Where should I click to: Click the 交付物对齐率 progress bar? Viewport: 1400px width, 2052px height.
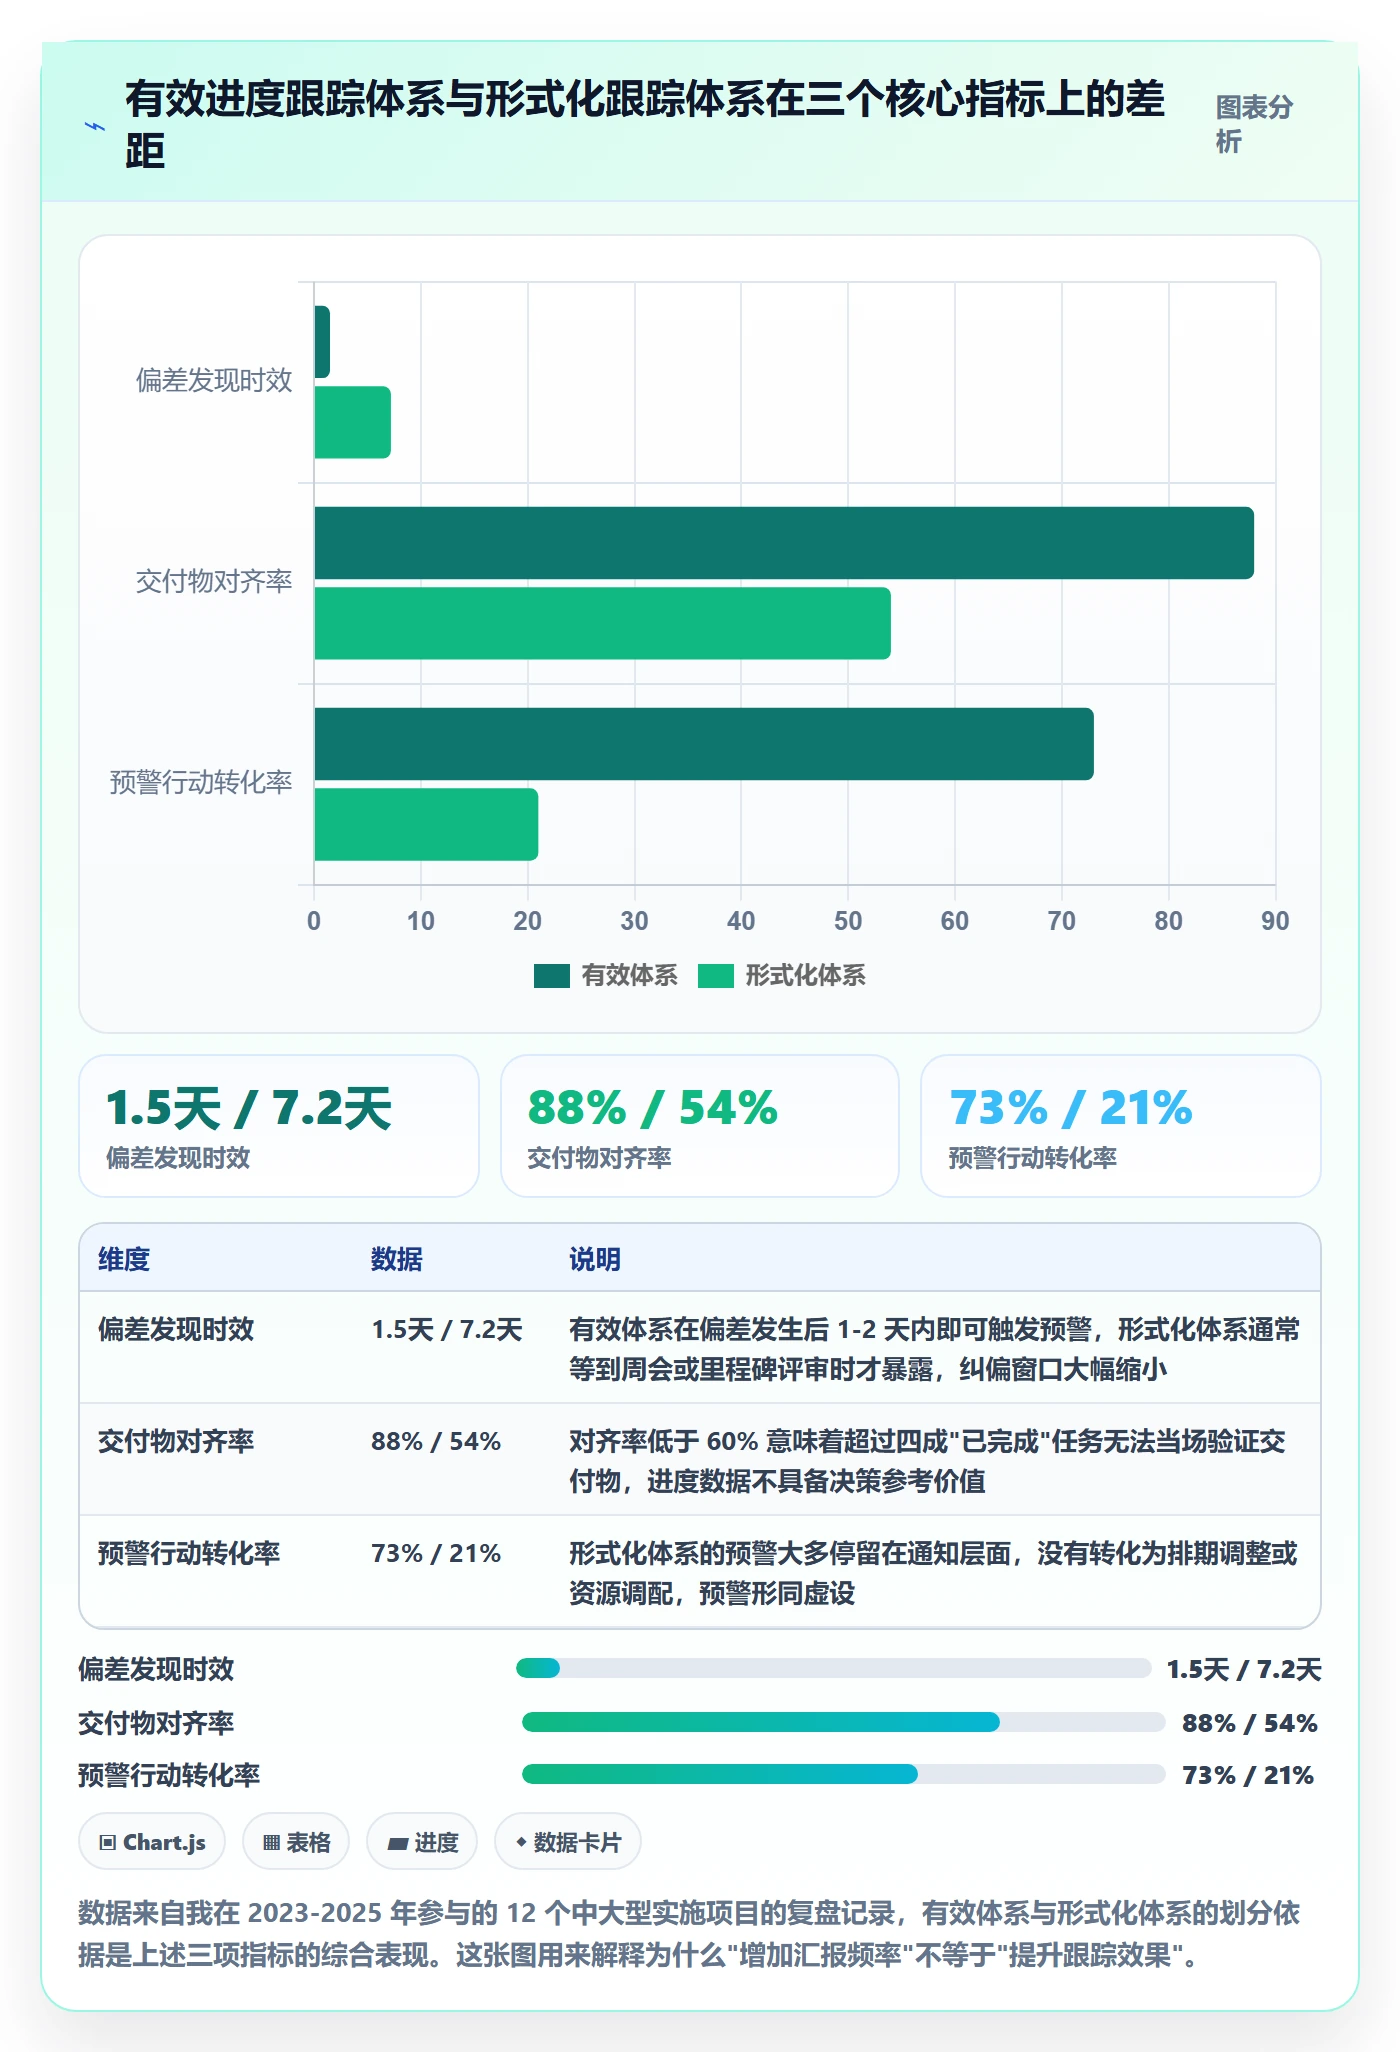[844, 1722]
